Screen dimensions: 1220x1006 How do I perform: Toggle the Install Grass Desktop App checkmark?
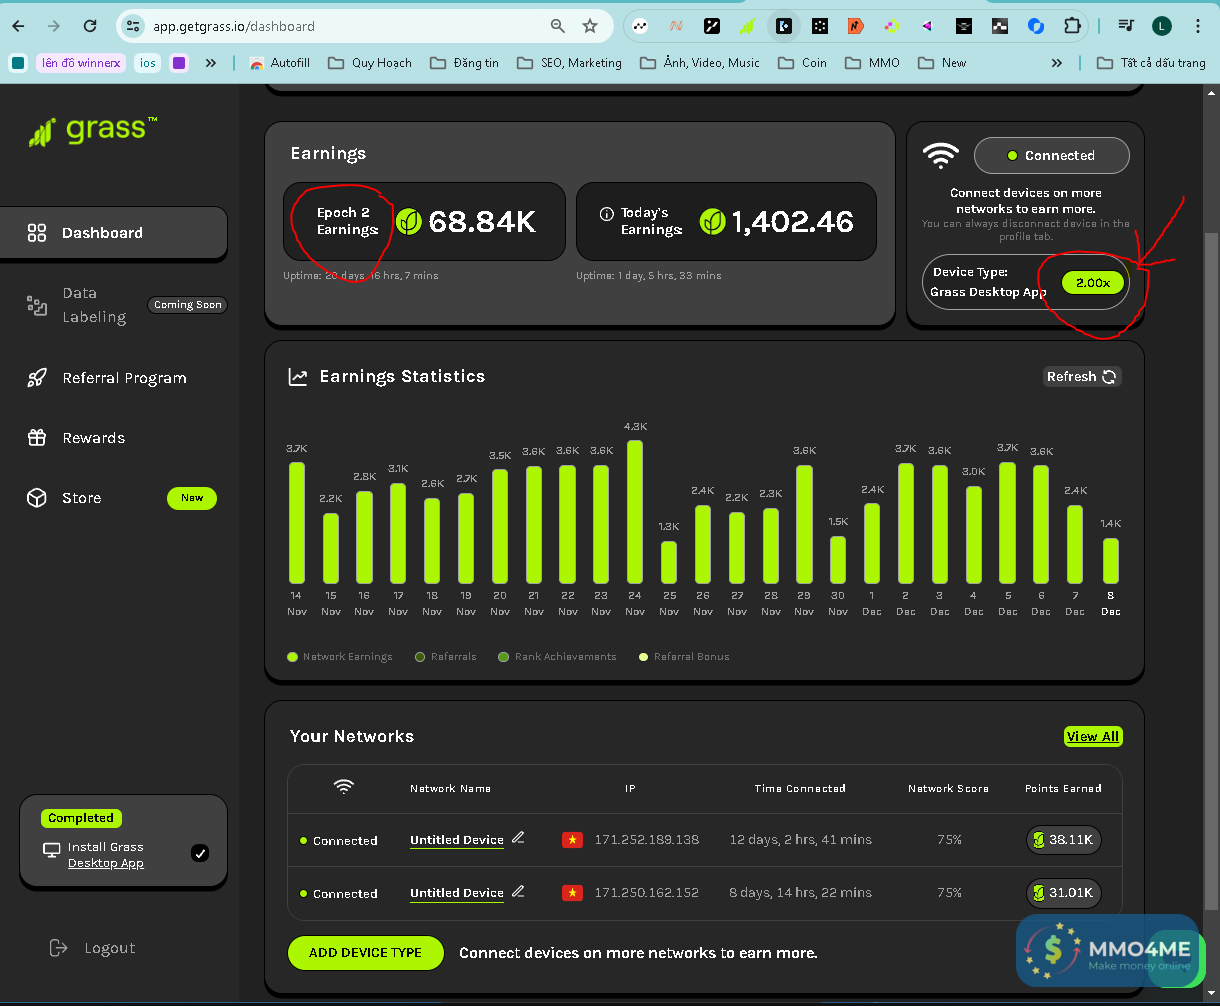[x=200, y=853]
